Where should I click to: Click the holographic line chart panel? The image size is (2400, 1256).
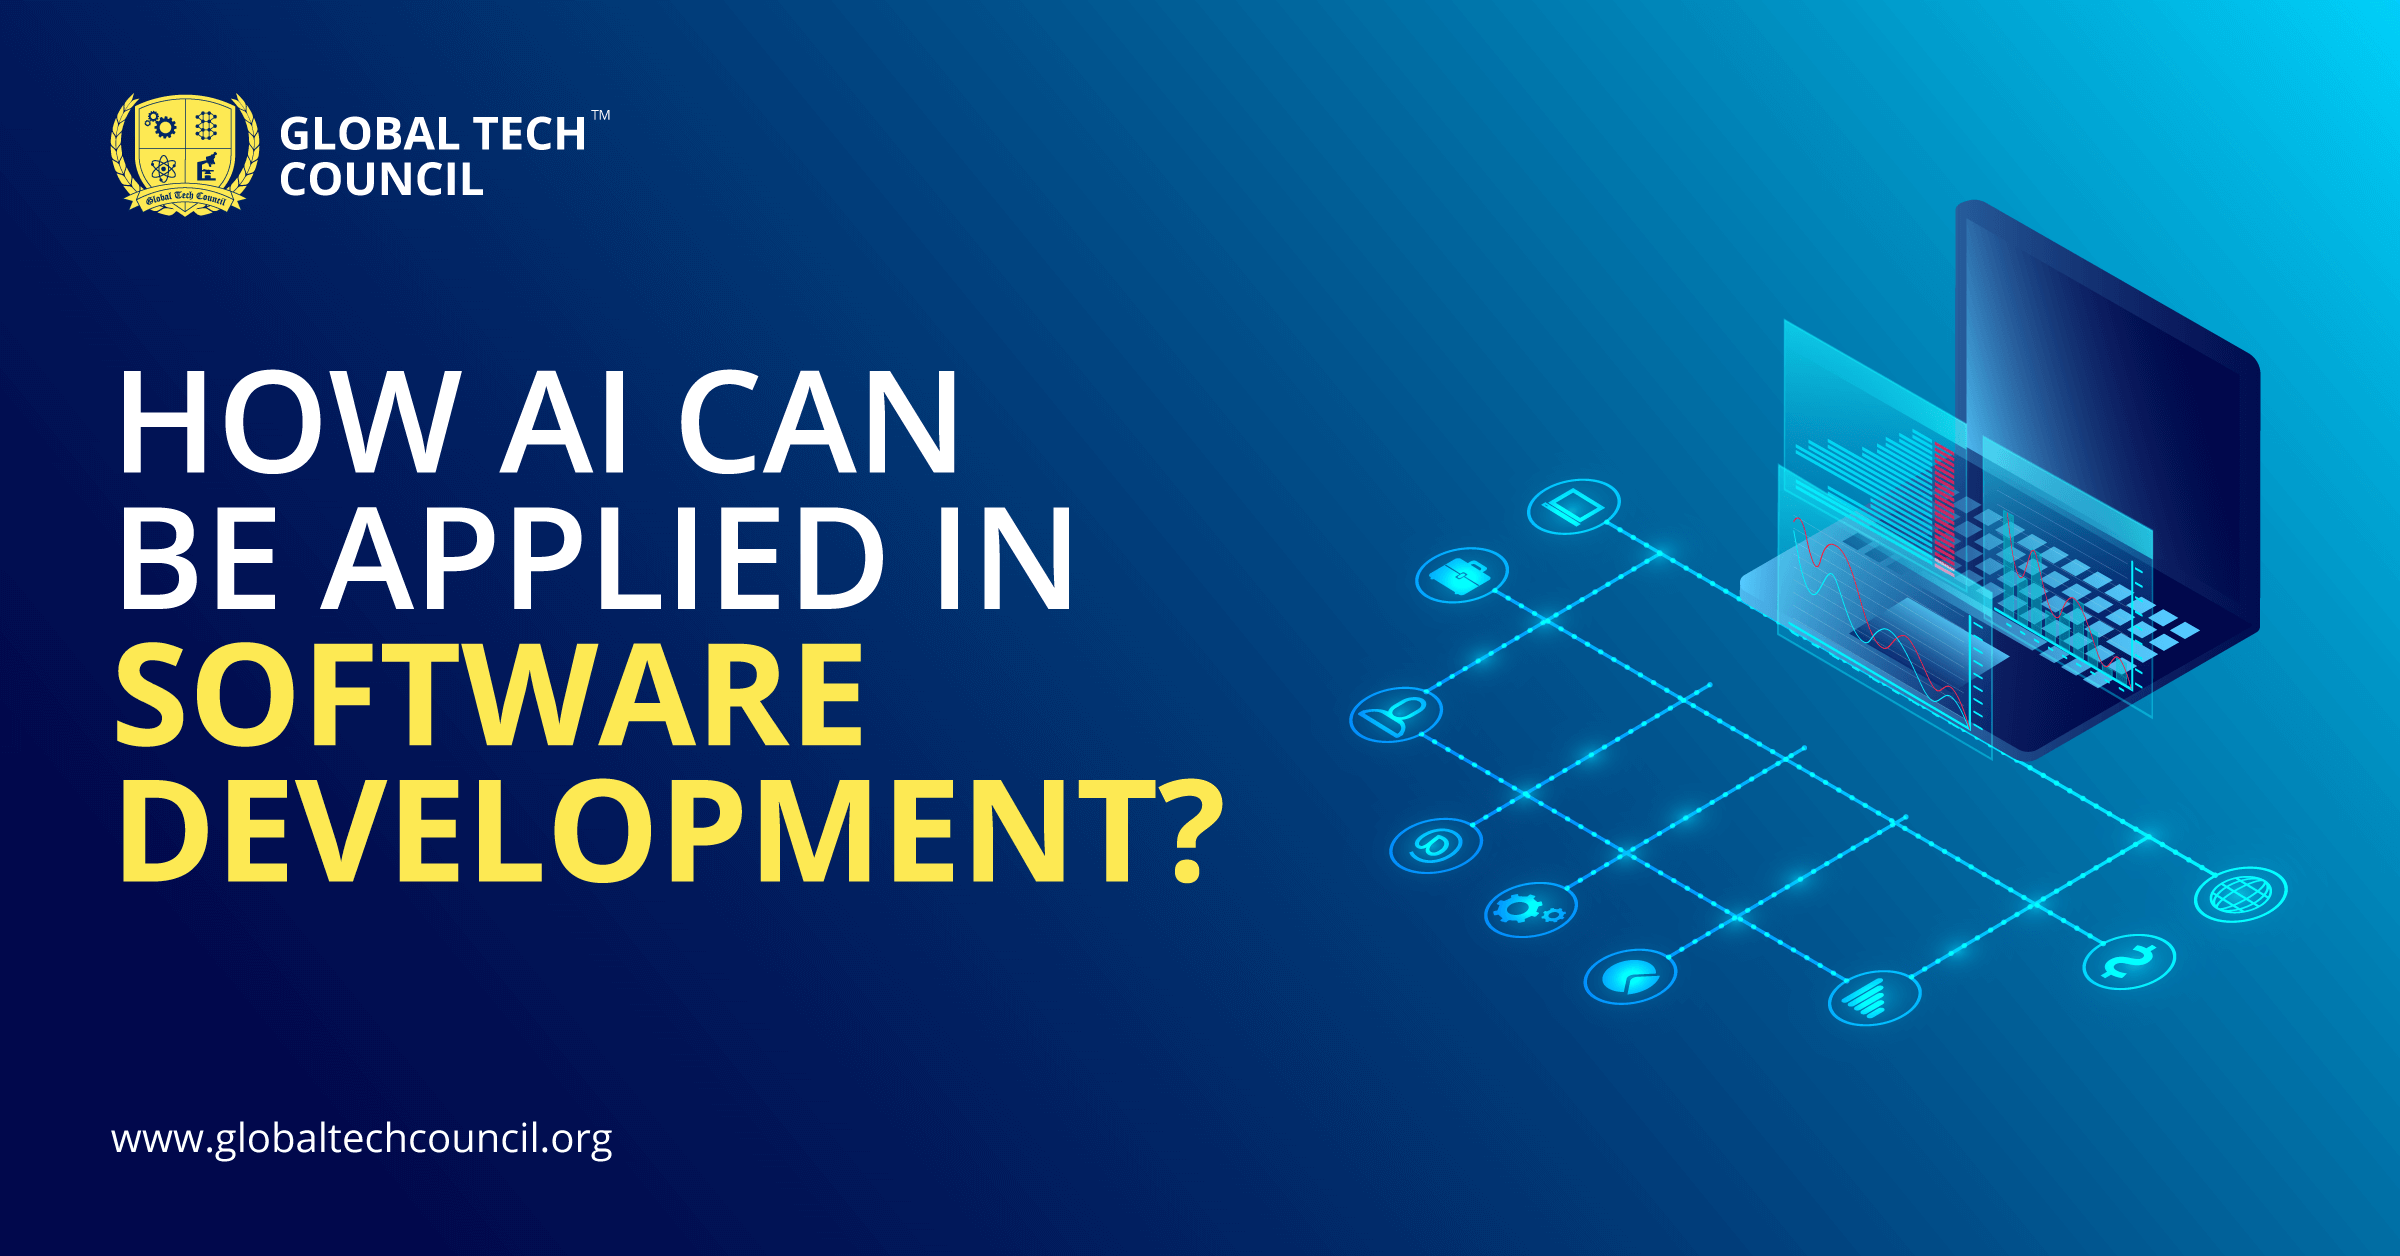1885,610
